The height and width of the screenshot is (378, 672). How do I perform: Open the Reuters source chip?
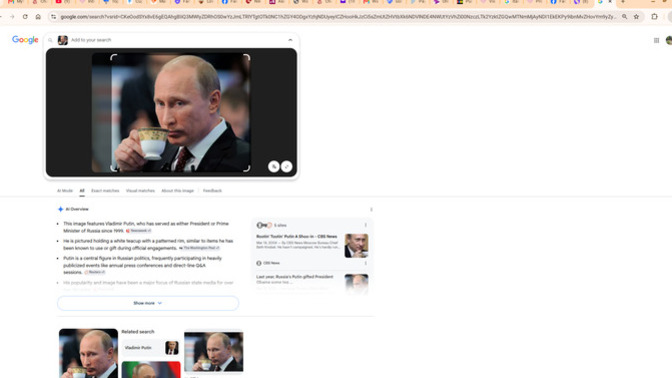click(95, 272)
